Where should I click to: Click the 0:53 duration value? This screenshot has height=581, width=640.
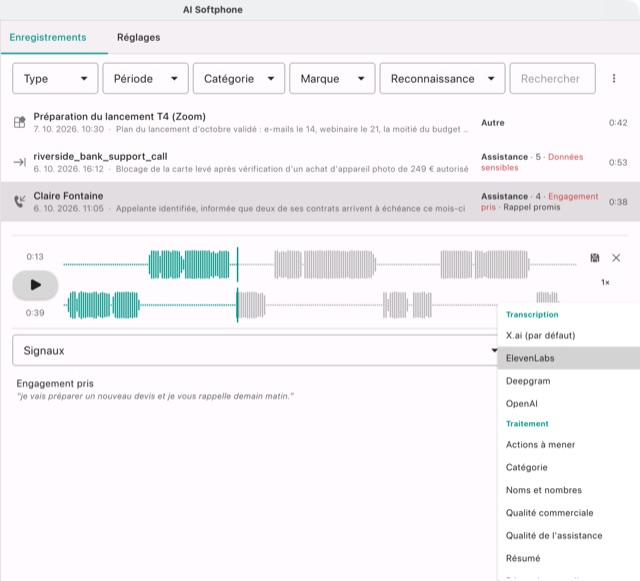(618, 162)
